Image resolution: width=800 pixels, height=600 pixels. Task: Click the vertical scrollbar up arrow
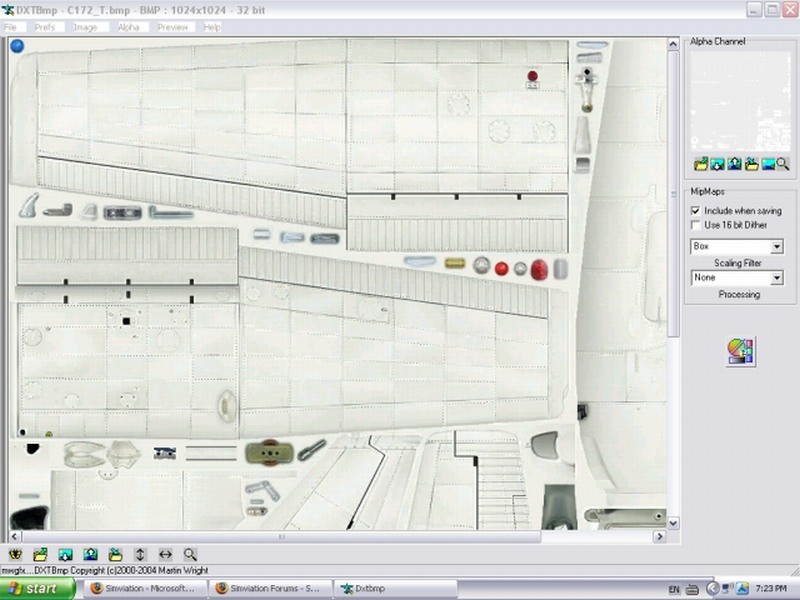(x=673, y=44)
